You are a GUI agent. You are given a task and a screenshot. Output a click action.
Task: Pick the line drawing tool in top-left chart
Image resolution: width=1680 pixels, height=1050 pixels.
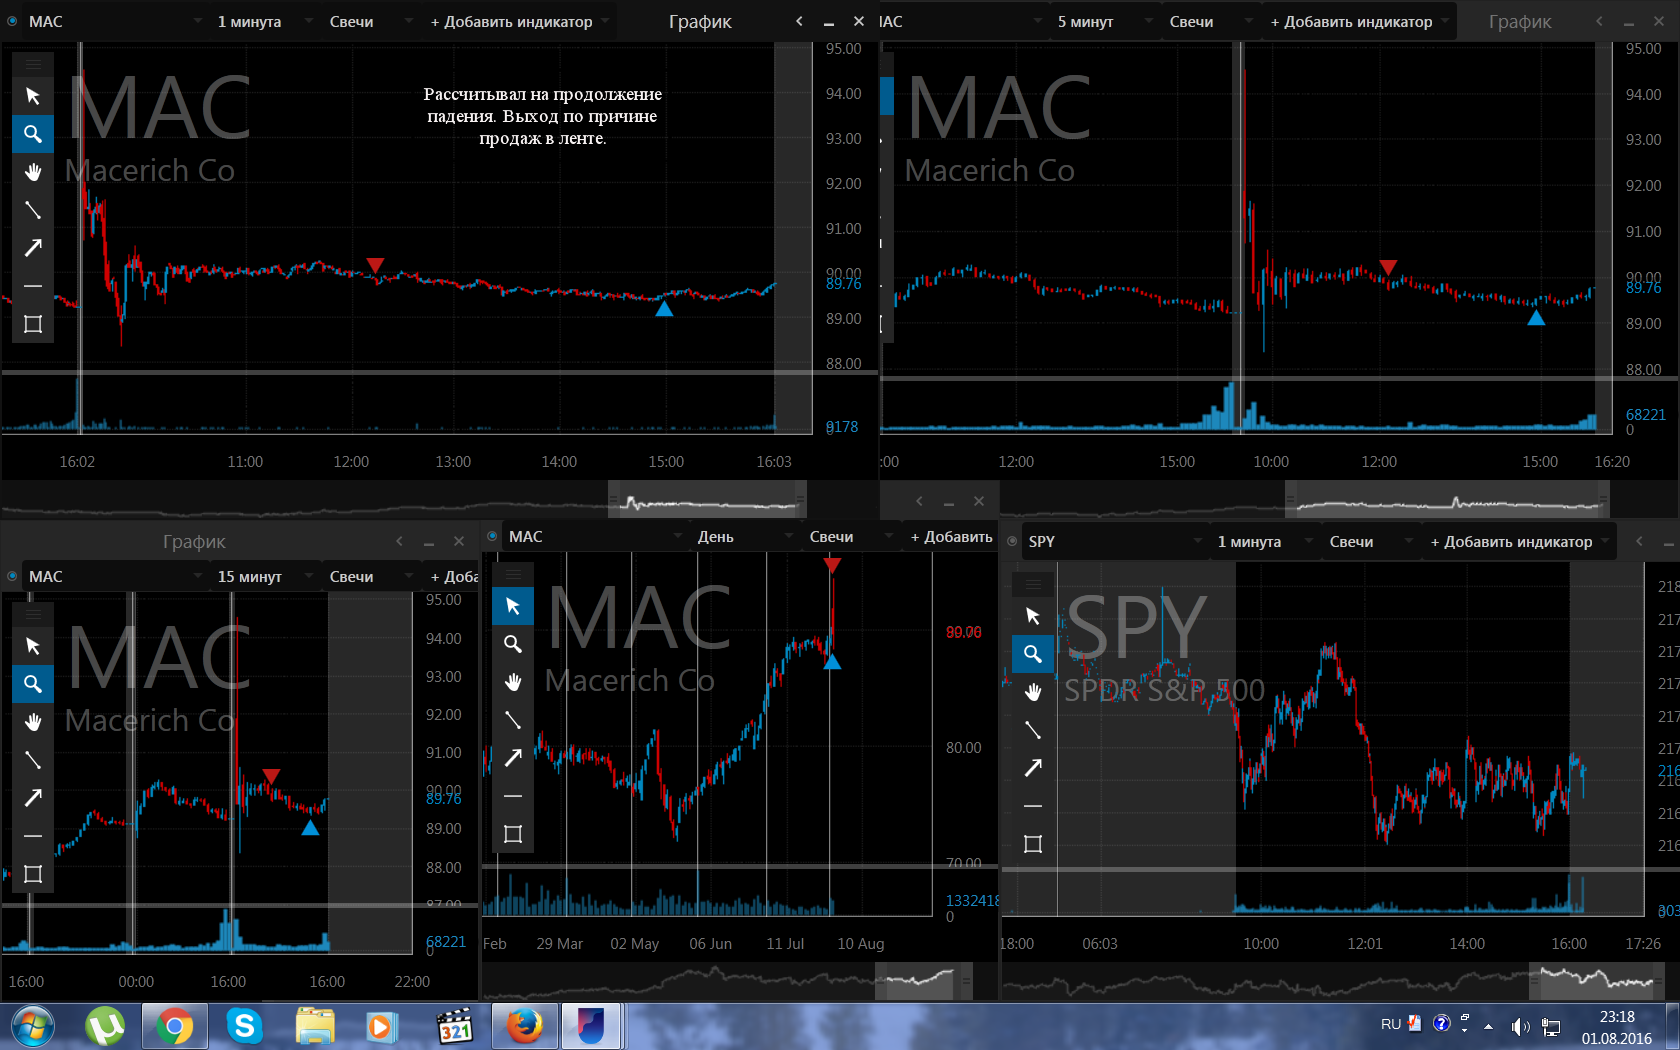[x=33, y=210]
